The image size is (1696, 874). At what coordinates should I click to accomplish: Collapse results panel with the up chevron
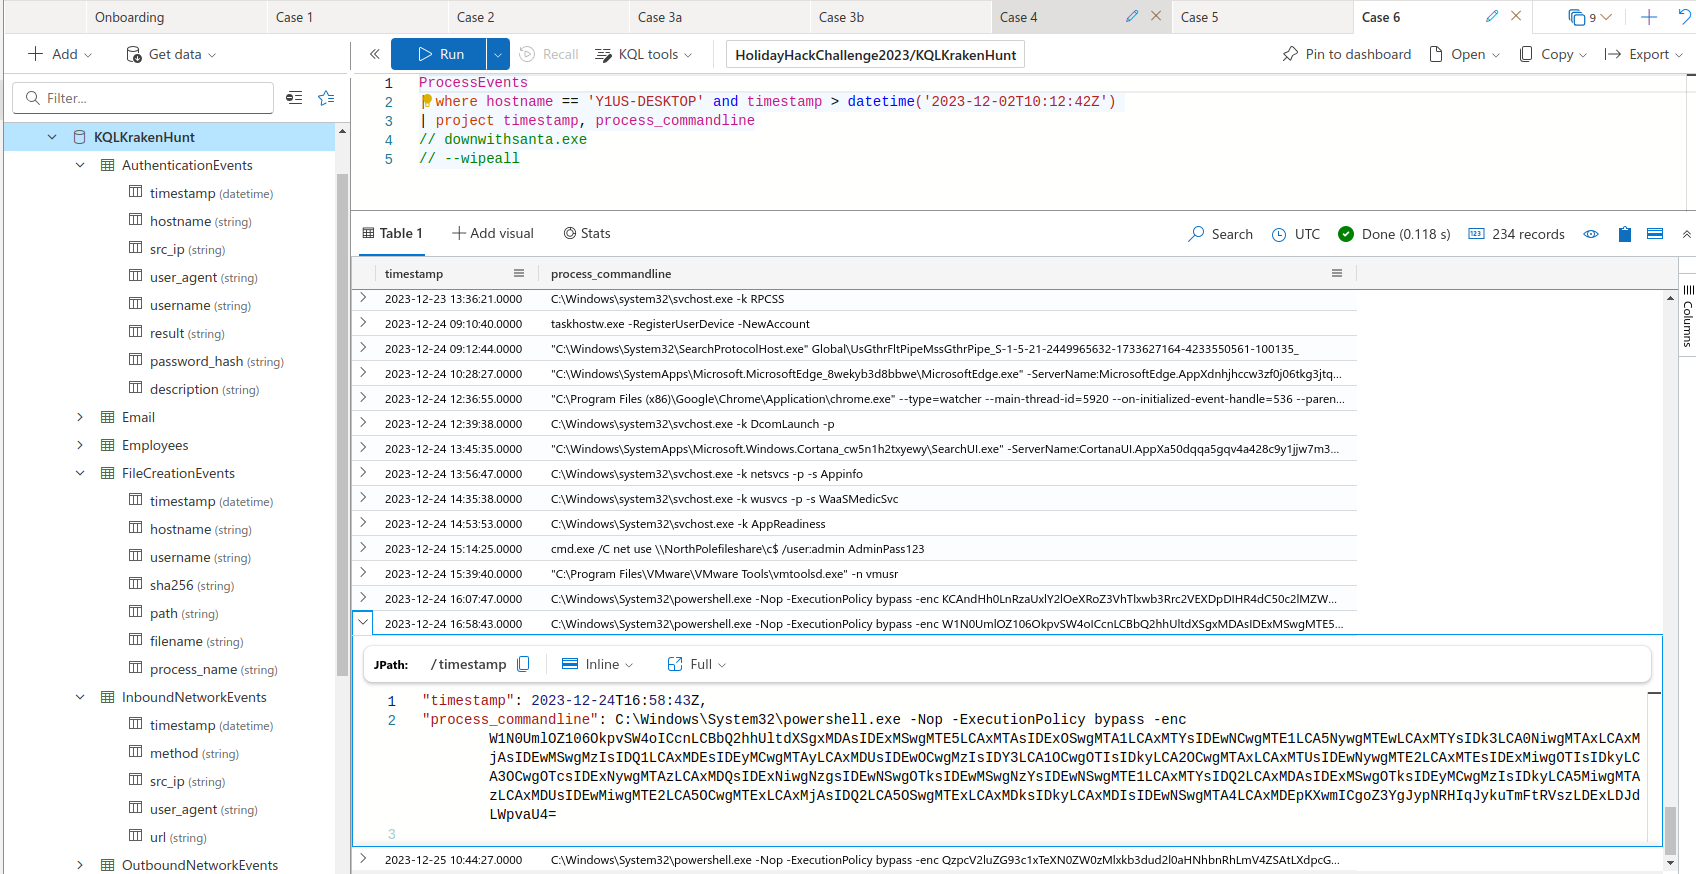coord(1687,234)
